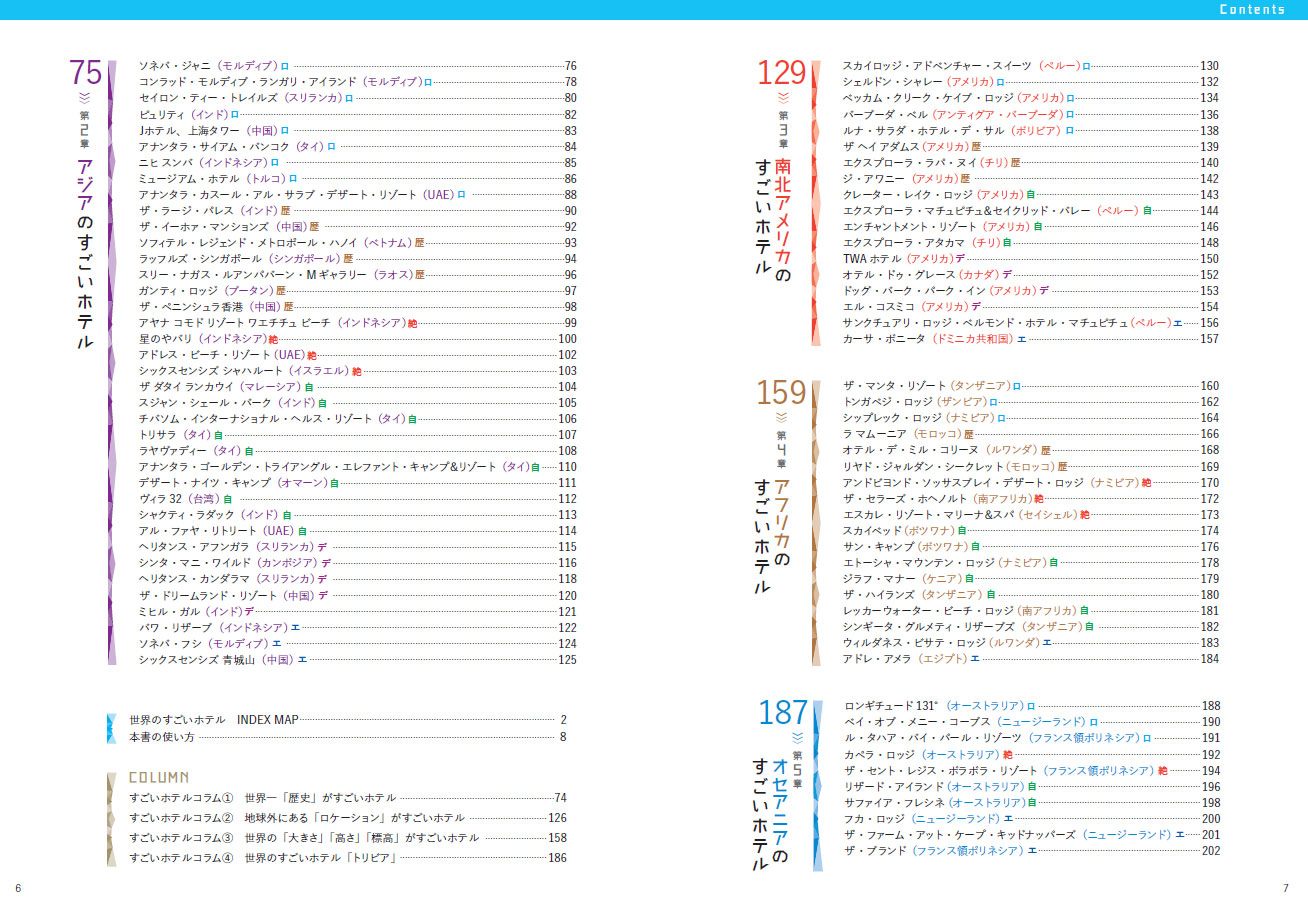Click the red 絶 icon after 星のやバリ
The width and height of the screenshot is (1308, 913).
[x=273, y=340]
